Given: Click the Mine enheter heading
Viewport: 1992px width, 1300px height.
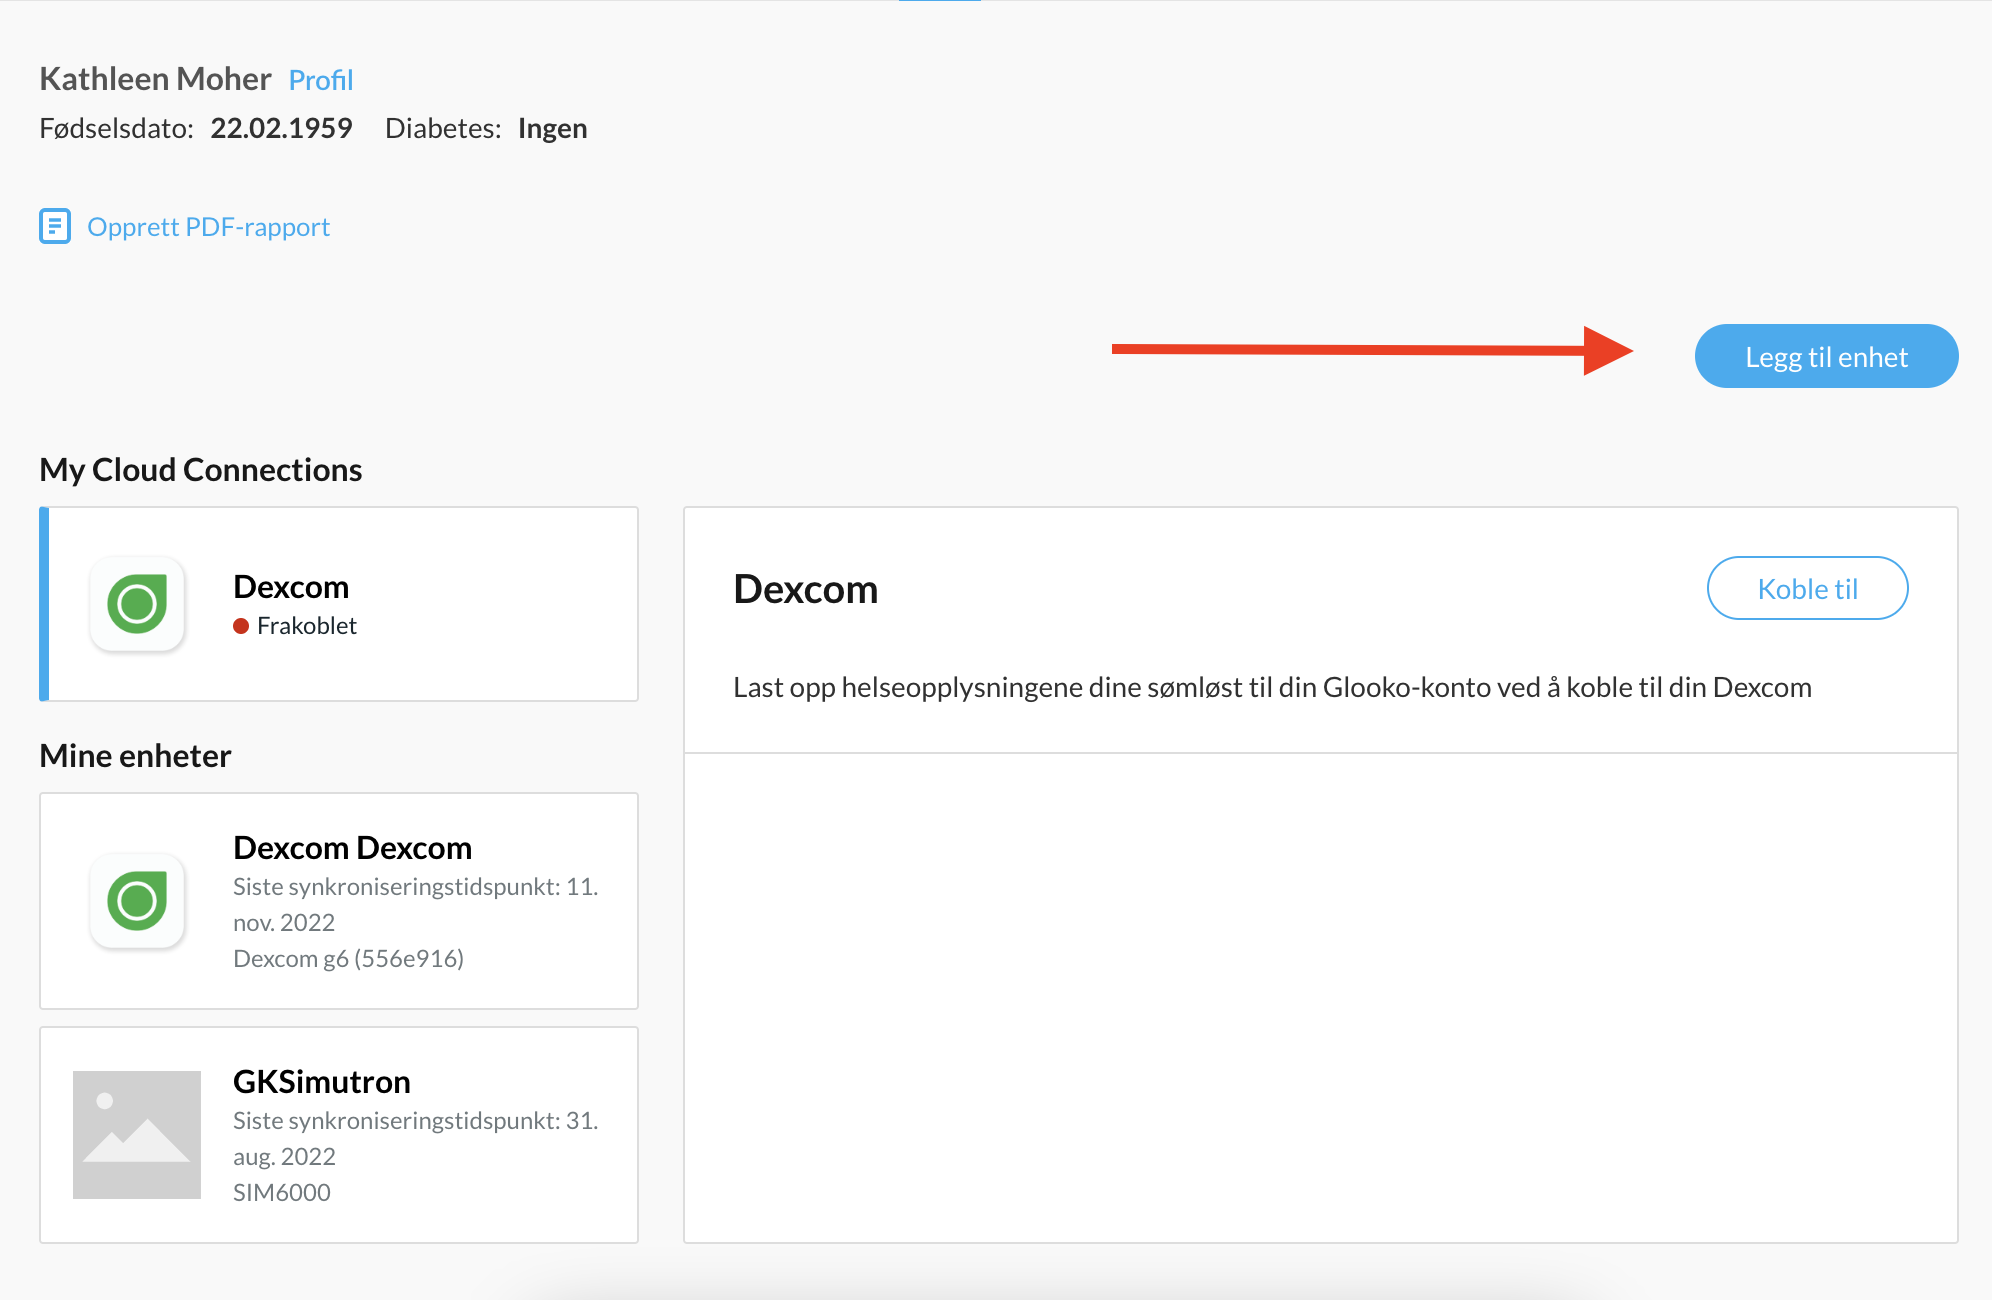Looking at the screenshot, I should pyautogui.click(x=135, y=756).
